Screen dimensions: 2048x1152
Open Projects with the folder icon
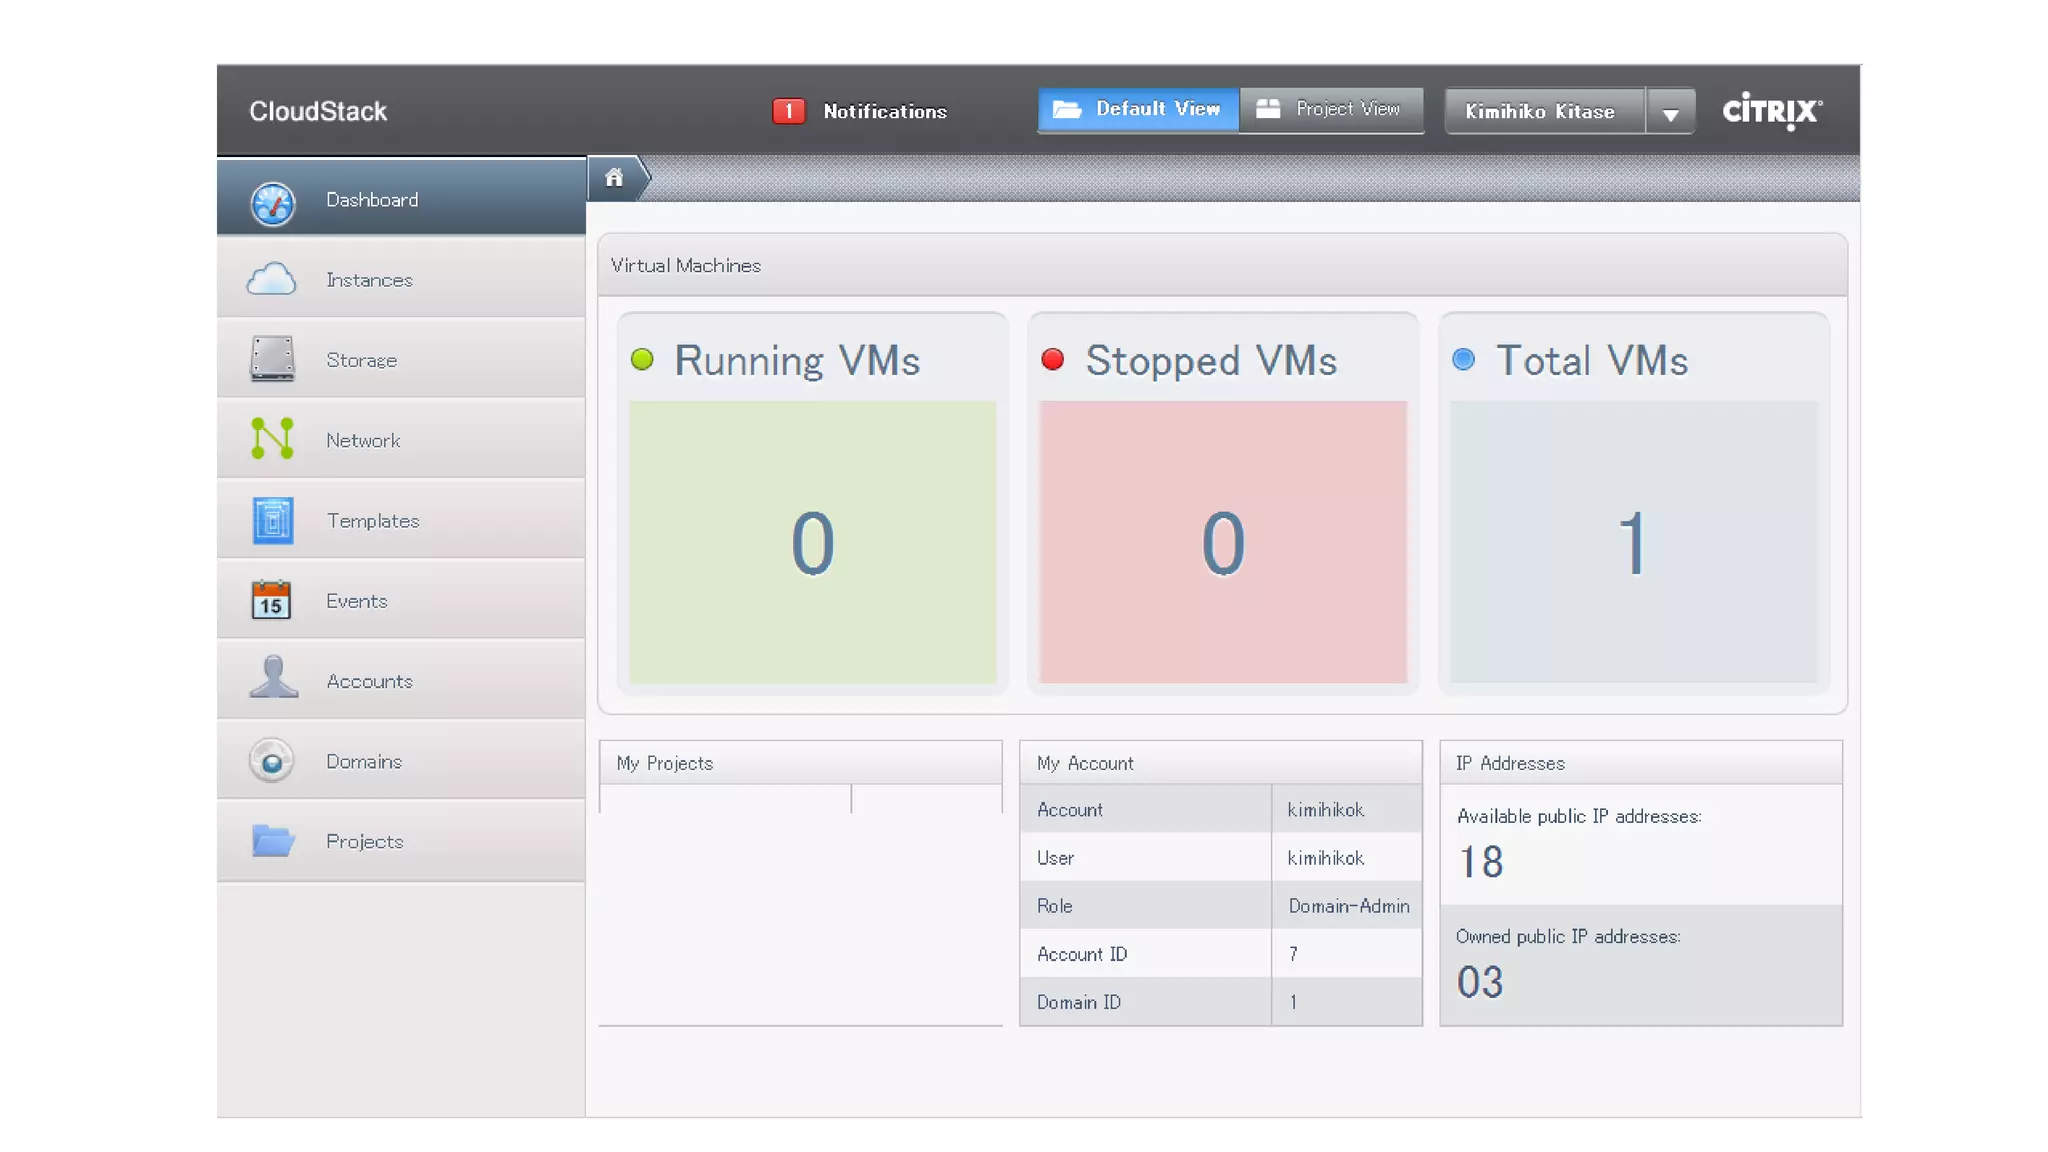pos(272,840)
